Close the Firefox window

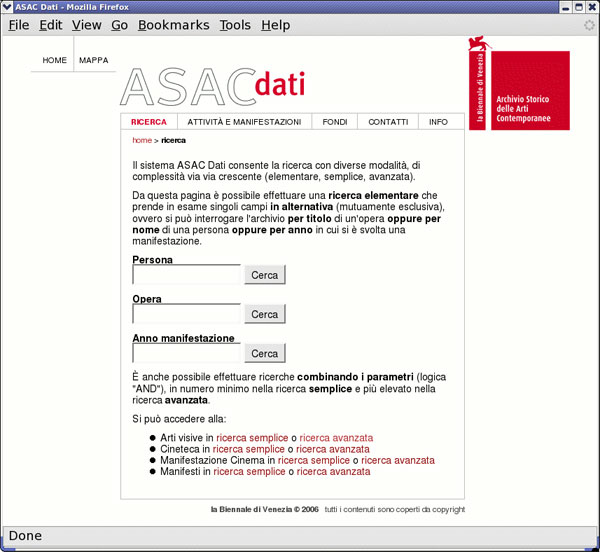592,7
